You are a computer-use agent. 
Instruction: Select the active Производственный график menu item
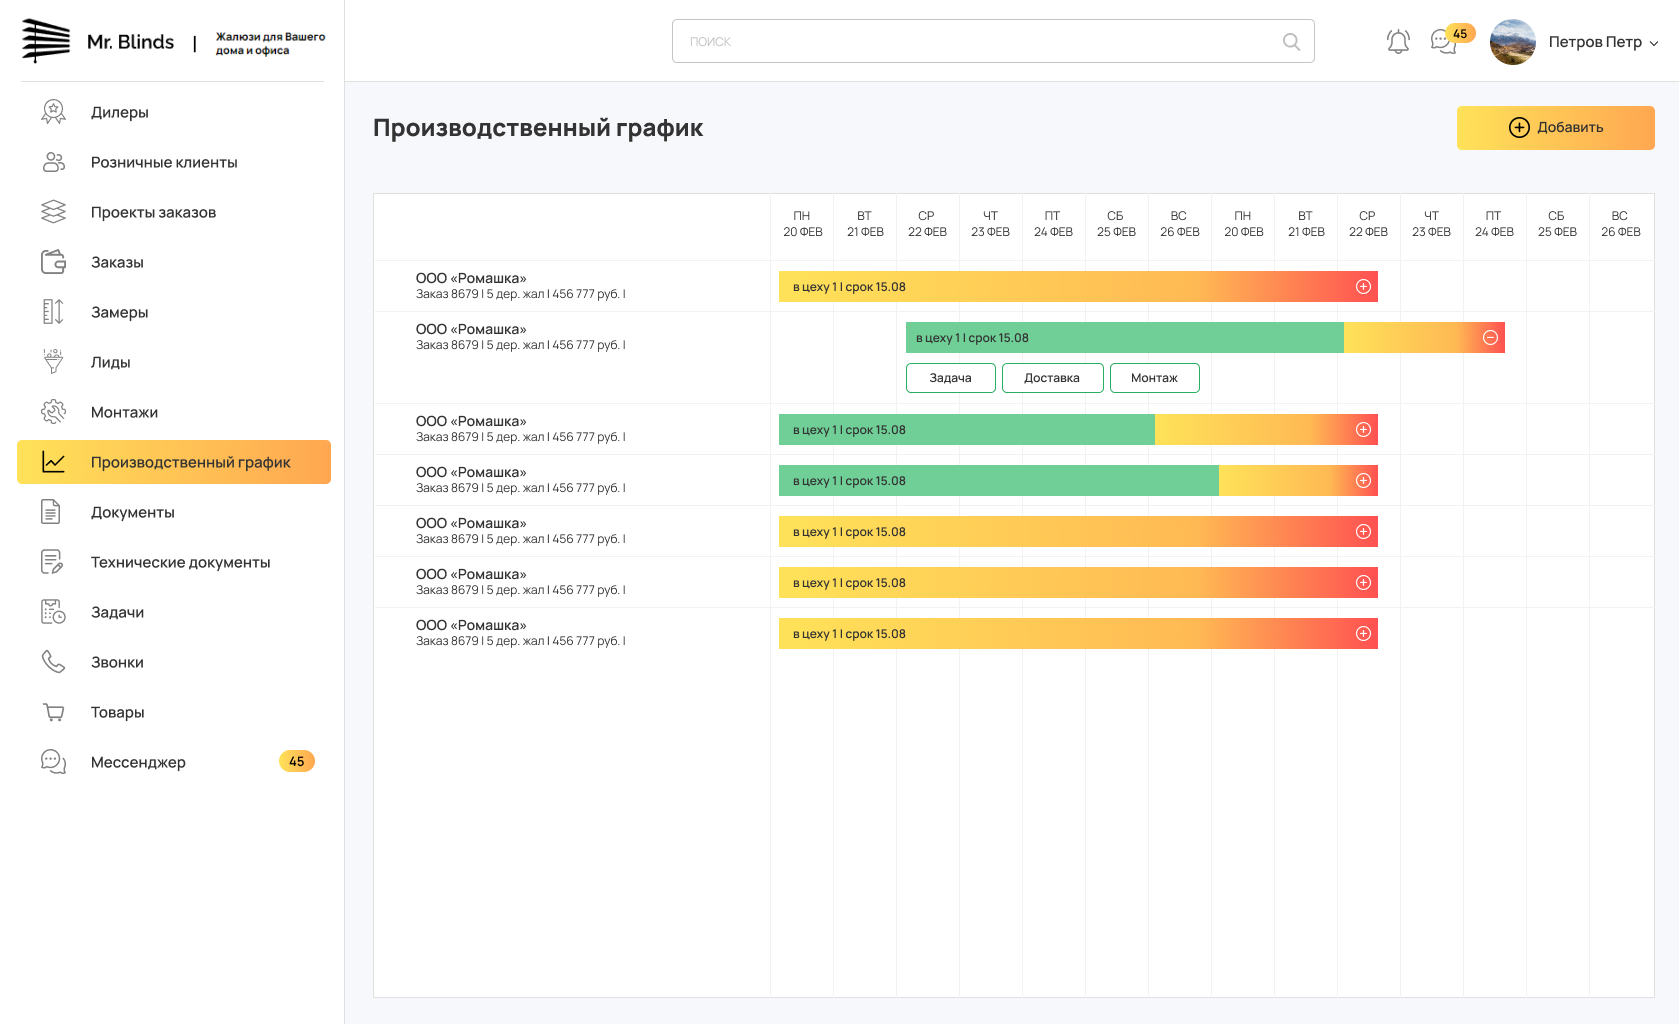pyautogui.click(x=174, y=462)
